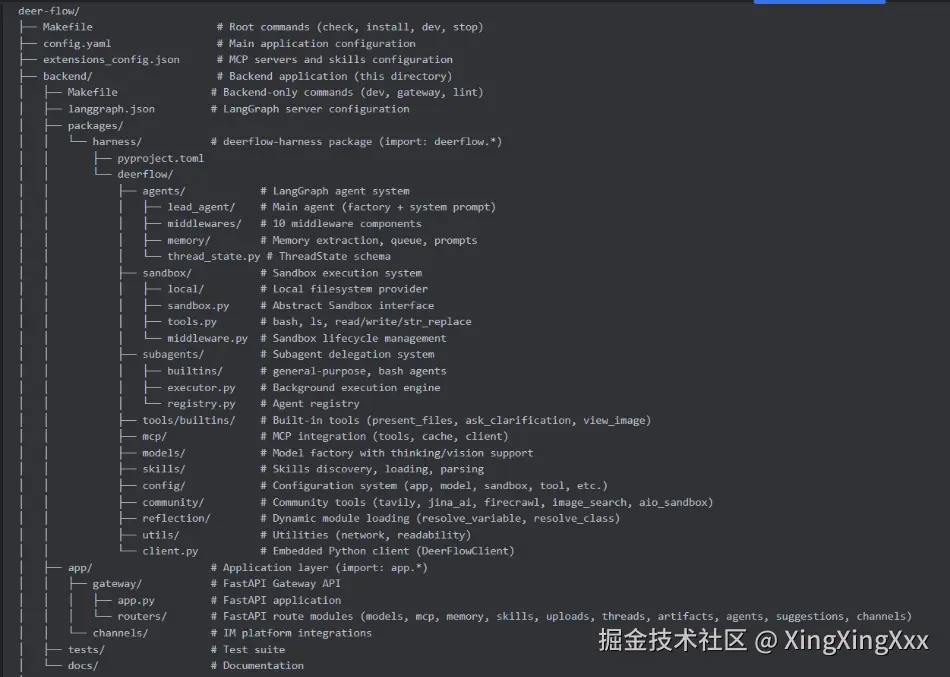
Task: Click the 'local/' folder entry
Action: coord(185,289)
